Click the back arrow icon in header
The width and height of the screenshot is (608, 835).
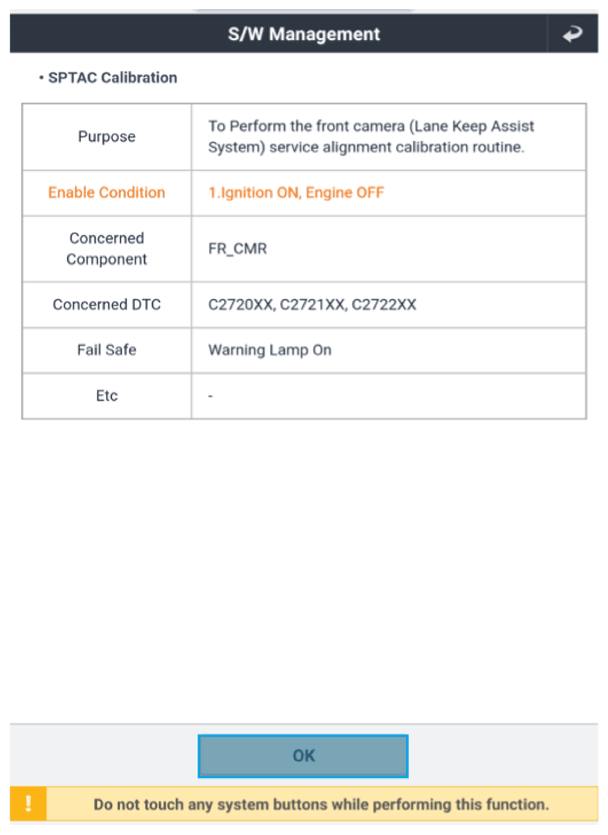coord(572,34)
